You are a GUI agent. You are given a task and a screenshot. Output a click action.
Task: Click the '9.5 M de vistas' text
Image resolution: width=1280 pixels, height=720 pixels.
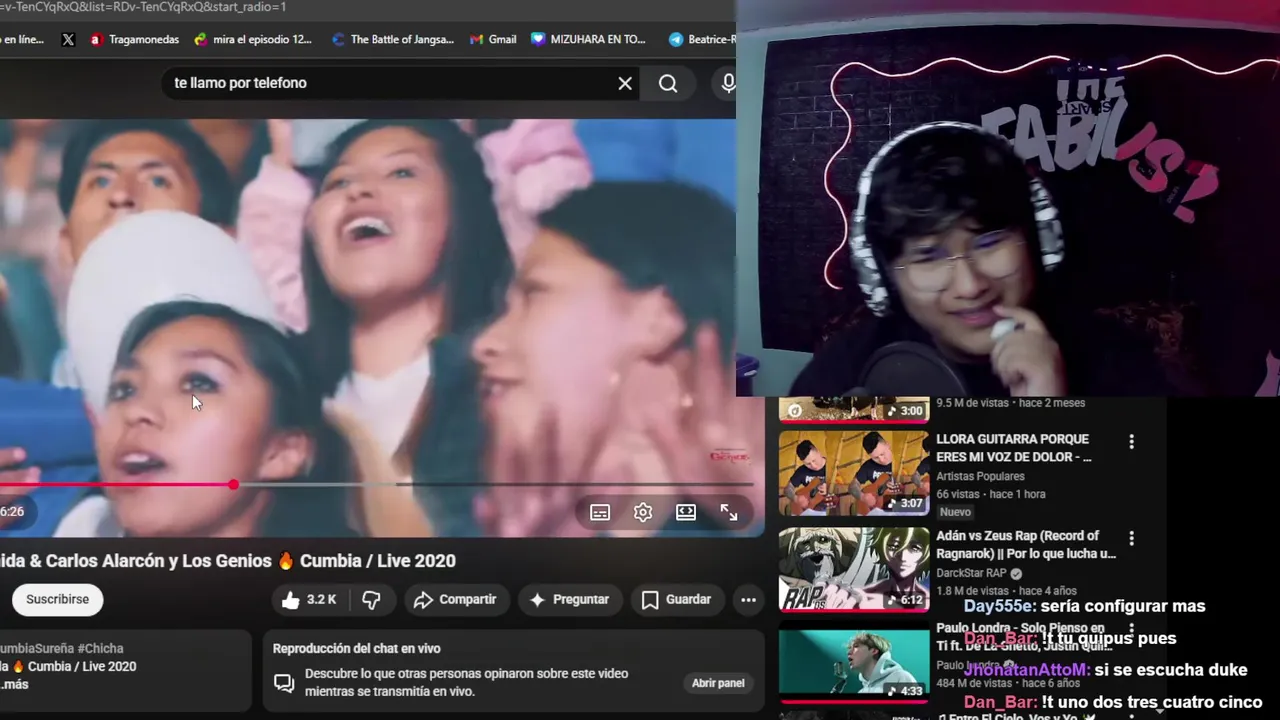point(973,403)
